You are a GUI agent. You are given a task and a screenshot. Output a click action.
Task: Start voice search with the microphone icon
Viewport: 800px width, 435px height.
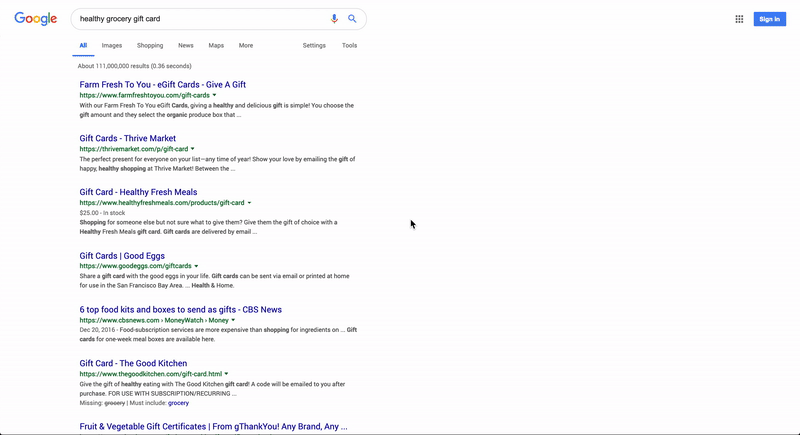tap(334, 19)
